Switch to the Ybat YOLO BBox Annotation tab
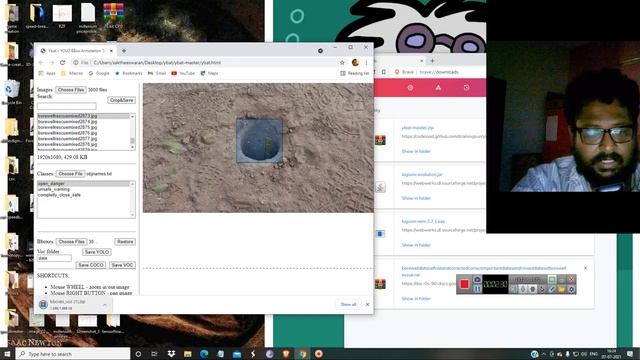This screenshot has height=360, width=640. (x=76, y=51)
